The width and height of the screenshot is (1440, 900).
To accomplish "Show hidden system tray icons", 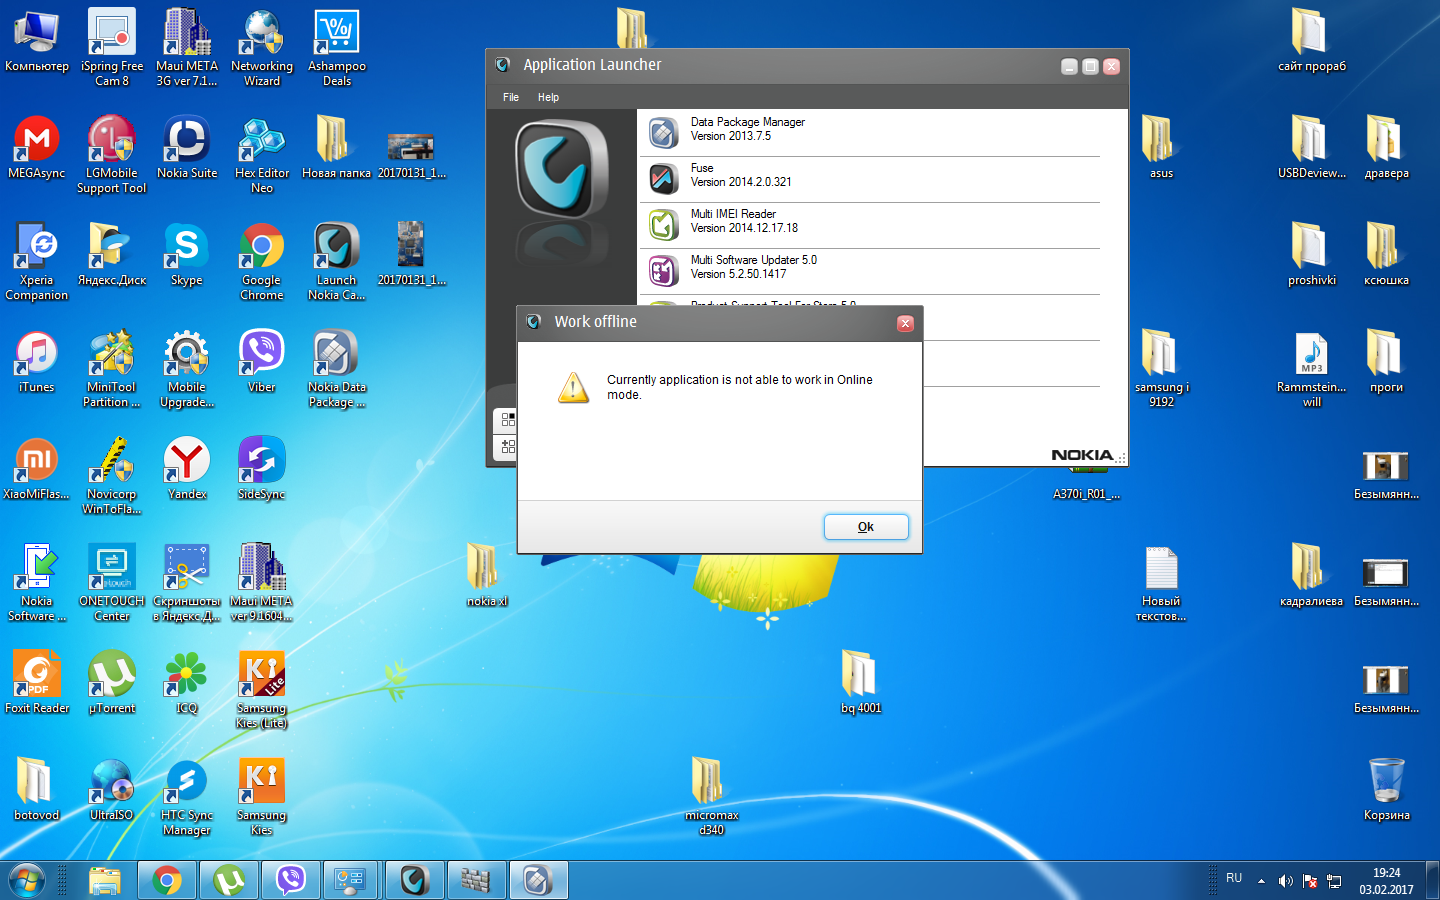I will 1261,881.
